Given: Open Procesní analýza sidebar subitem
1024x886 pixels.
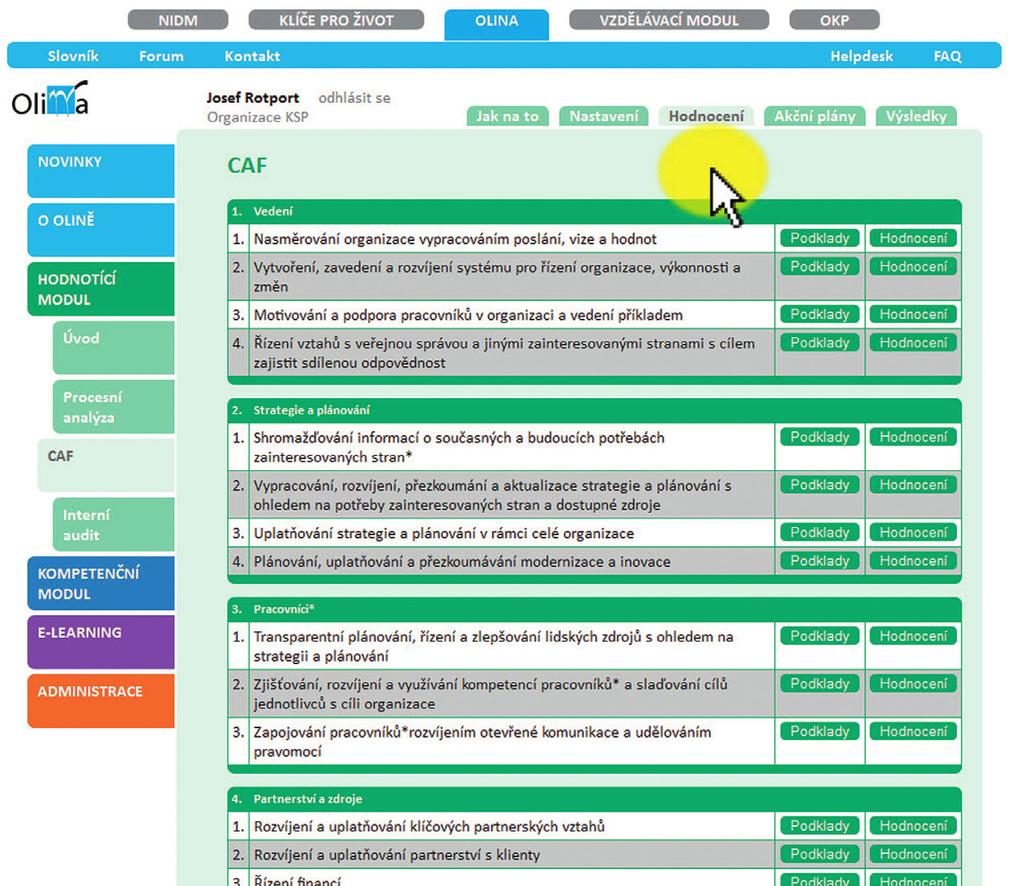Looking at the screenshot, I should click(x=114, y=407).
